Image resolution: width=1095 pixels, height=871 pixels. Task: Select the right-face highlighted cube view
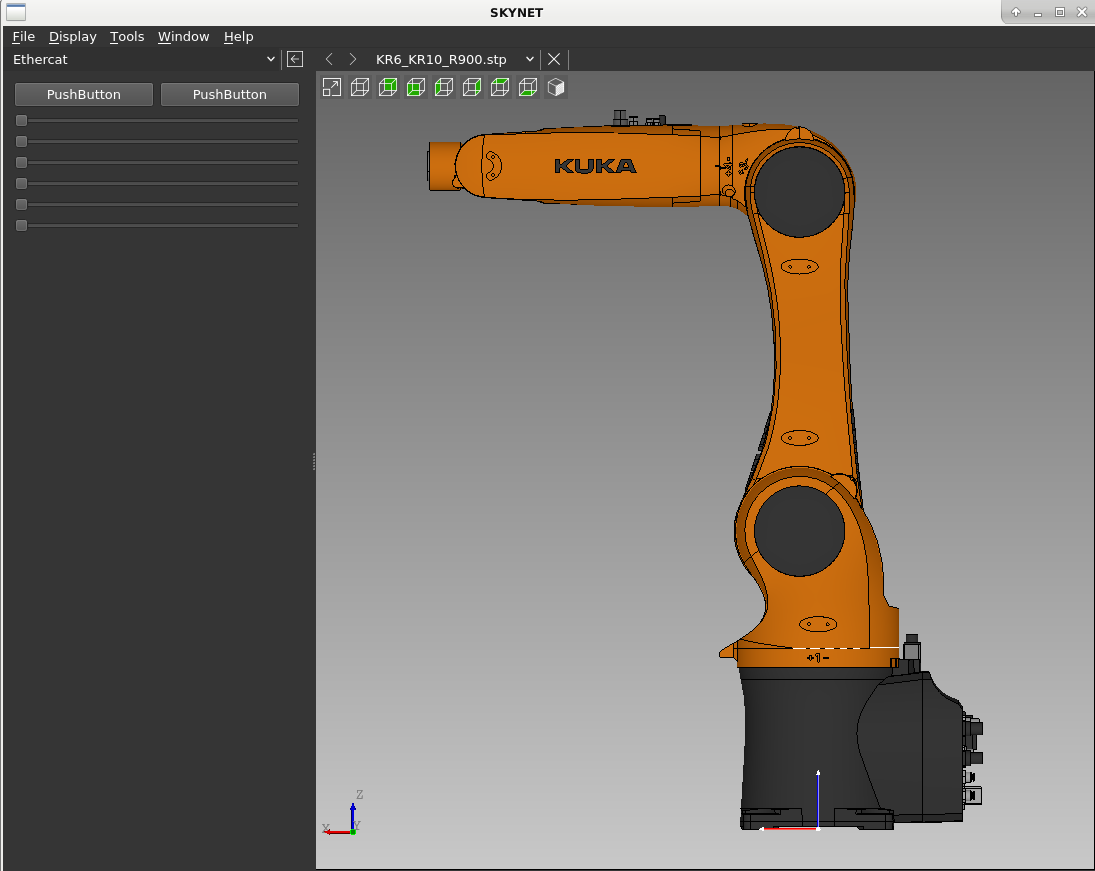[x=471, y=87]
